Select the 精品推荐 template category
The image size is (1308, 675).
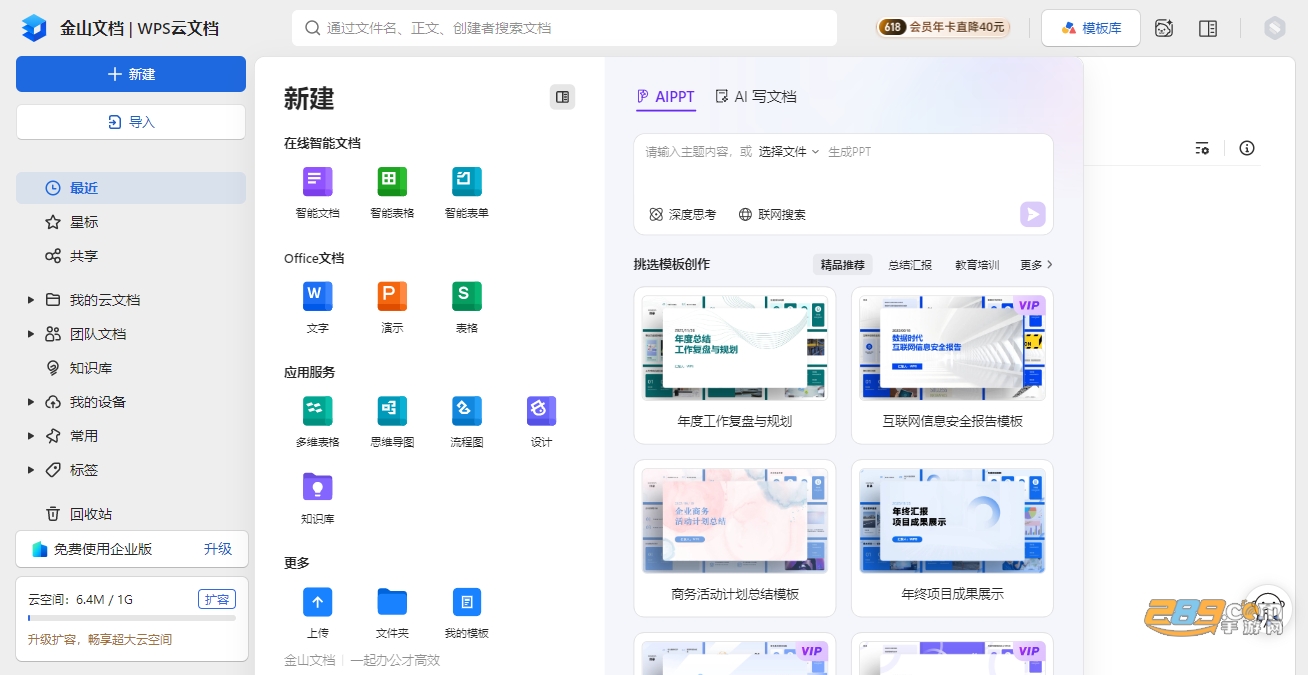coord(843,265)
